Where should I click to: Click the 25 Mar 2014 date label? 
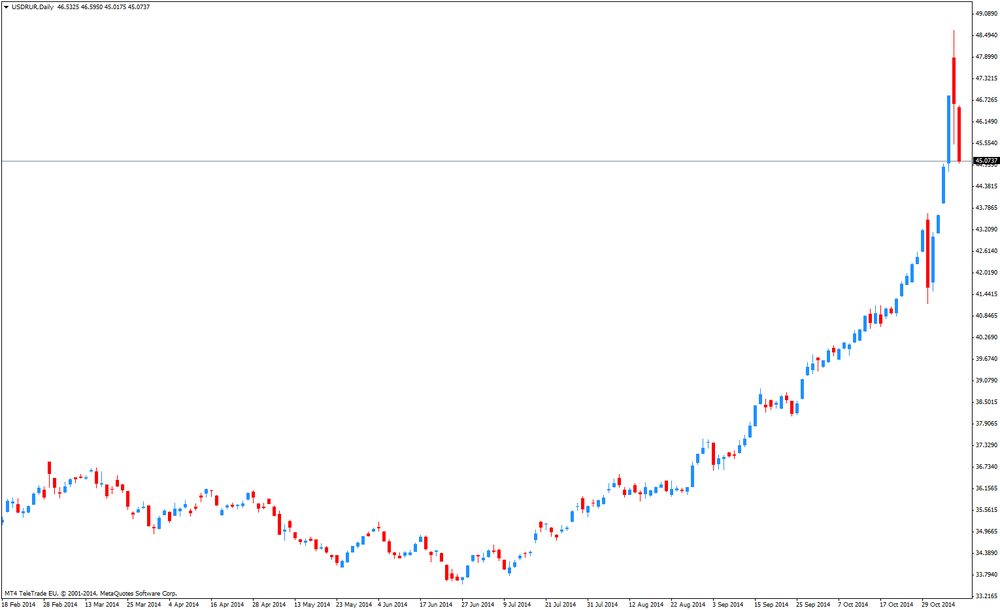144,604
